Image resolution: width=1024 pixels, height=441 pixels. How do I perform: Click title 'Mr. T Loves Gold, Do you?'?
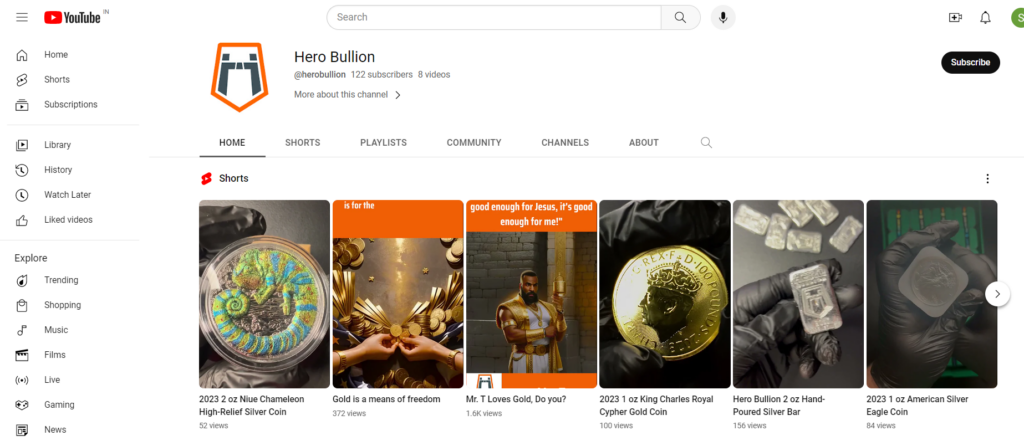pos(516,399)
